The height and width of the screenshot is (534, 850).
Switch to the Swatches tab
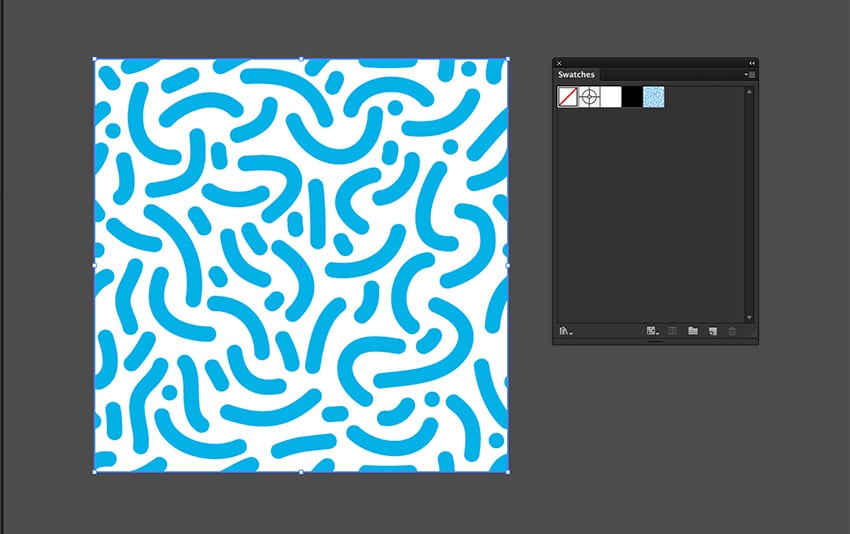(576, 74)
